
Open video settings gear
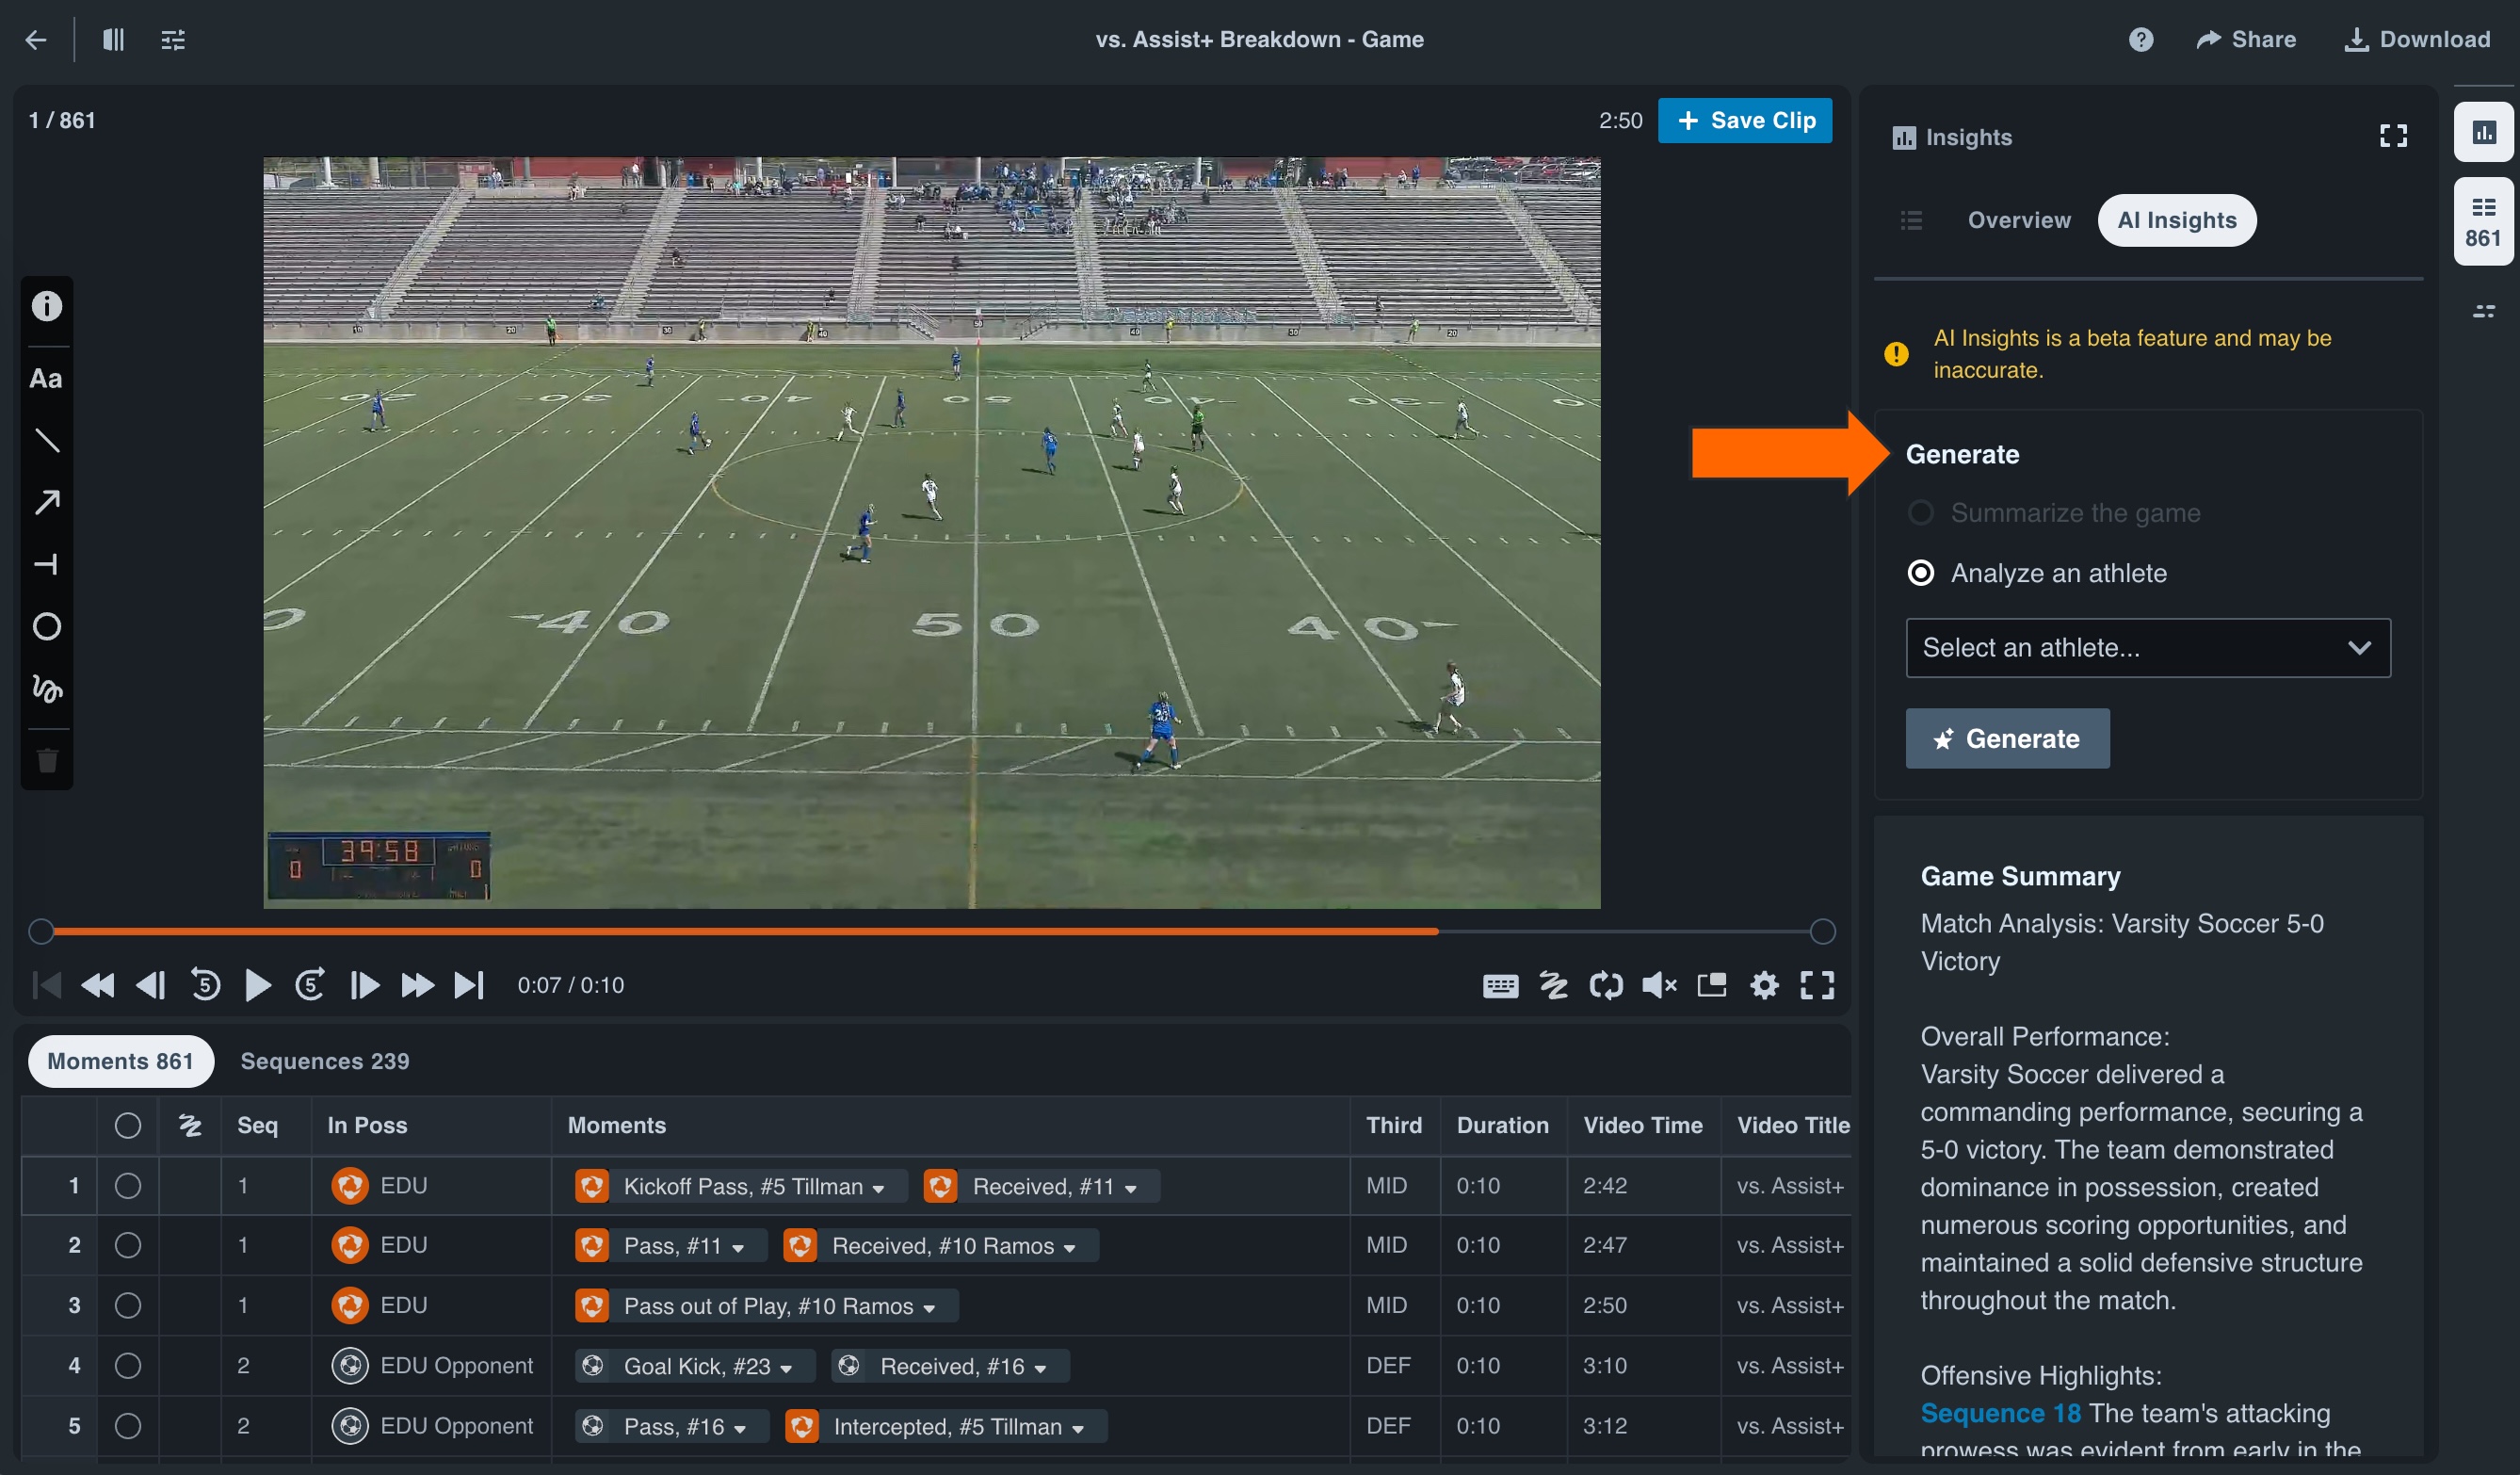(x=1764, y=985)
